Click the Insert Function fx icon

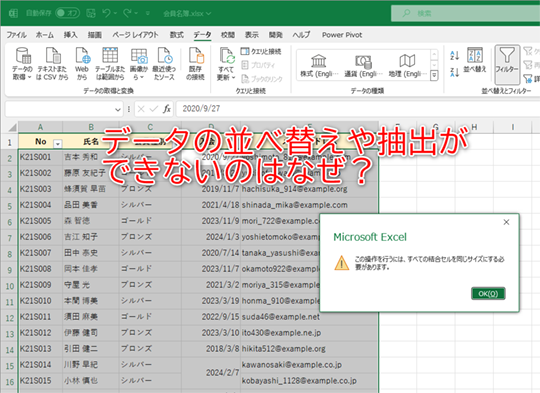[x=167, y=109]
